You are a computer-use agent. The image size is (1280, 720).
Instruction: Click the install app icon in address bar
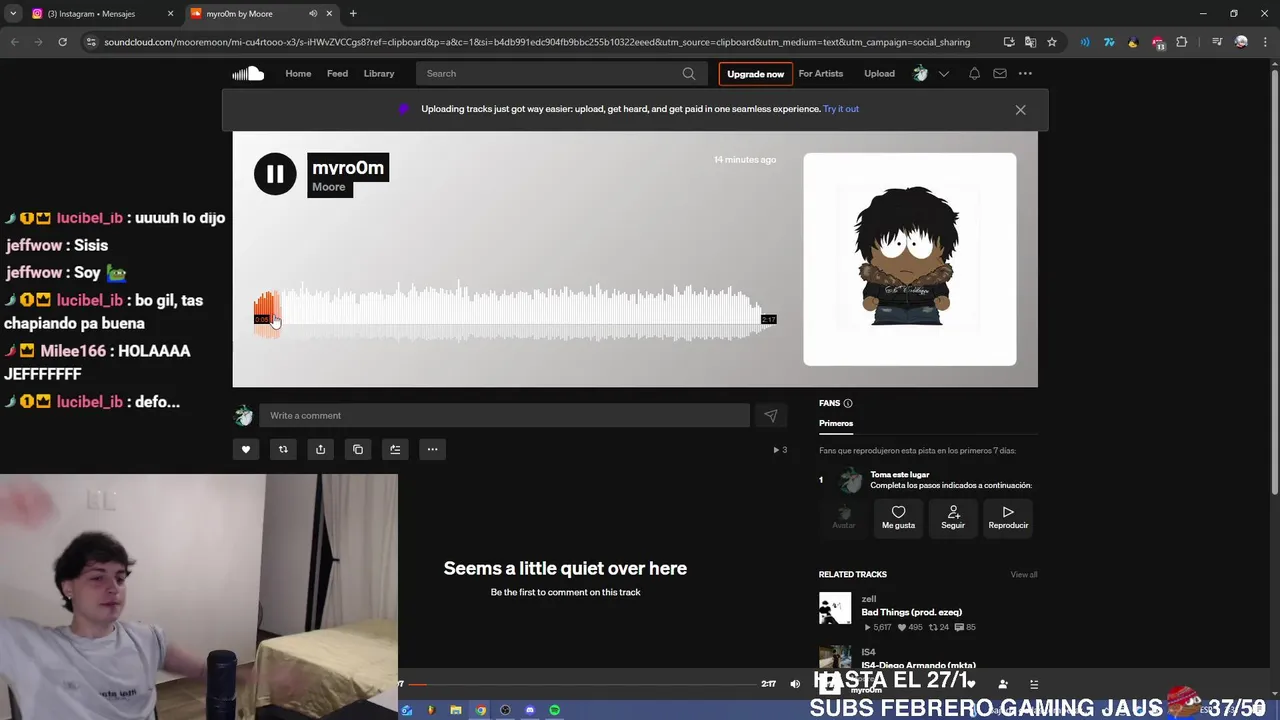point(1008,42)
